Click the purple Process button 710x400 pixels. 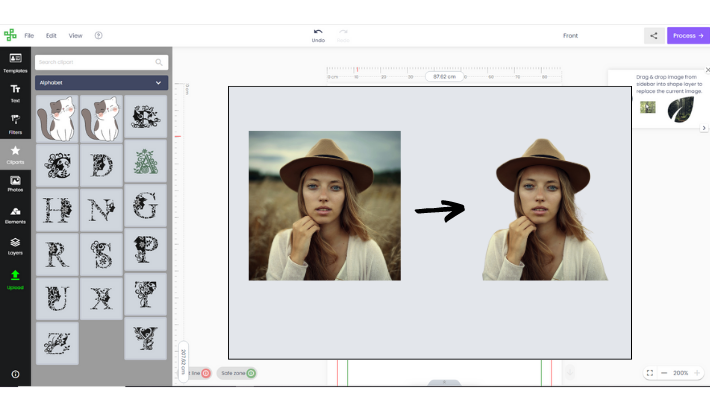(x=688, y=35)
